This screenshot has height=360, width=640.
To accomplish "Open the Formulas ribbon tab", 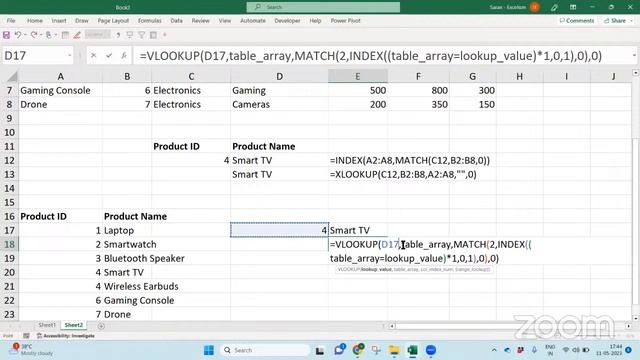I will (x=149, y=21).
